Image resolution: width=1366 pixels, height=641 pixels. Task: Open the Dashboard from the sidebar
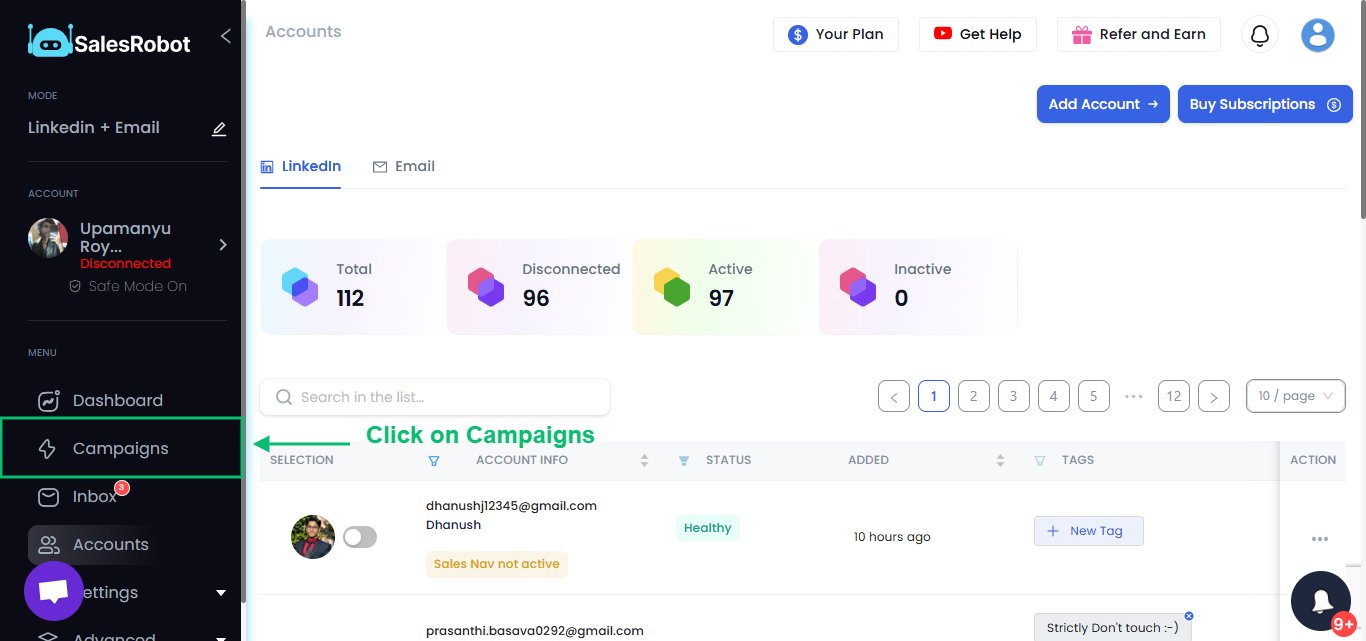[x=117, y=400]
